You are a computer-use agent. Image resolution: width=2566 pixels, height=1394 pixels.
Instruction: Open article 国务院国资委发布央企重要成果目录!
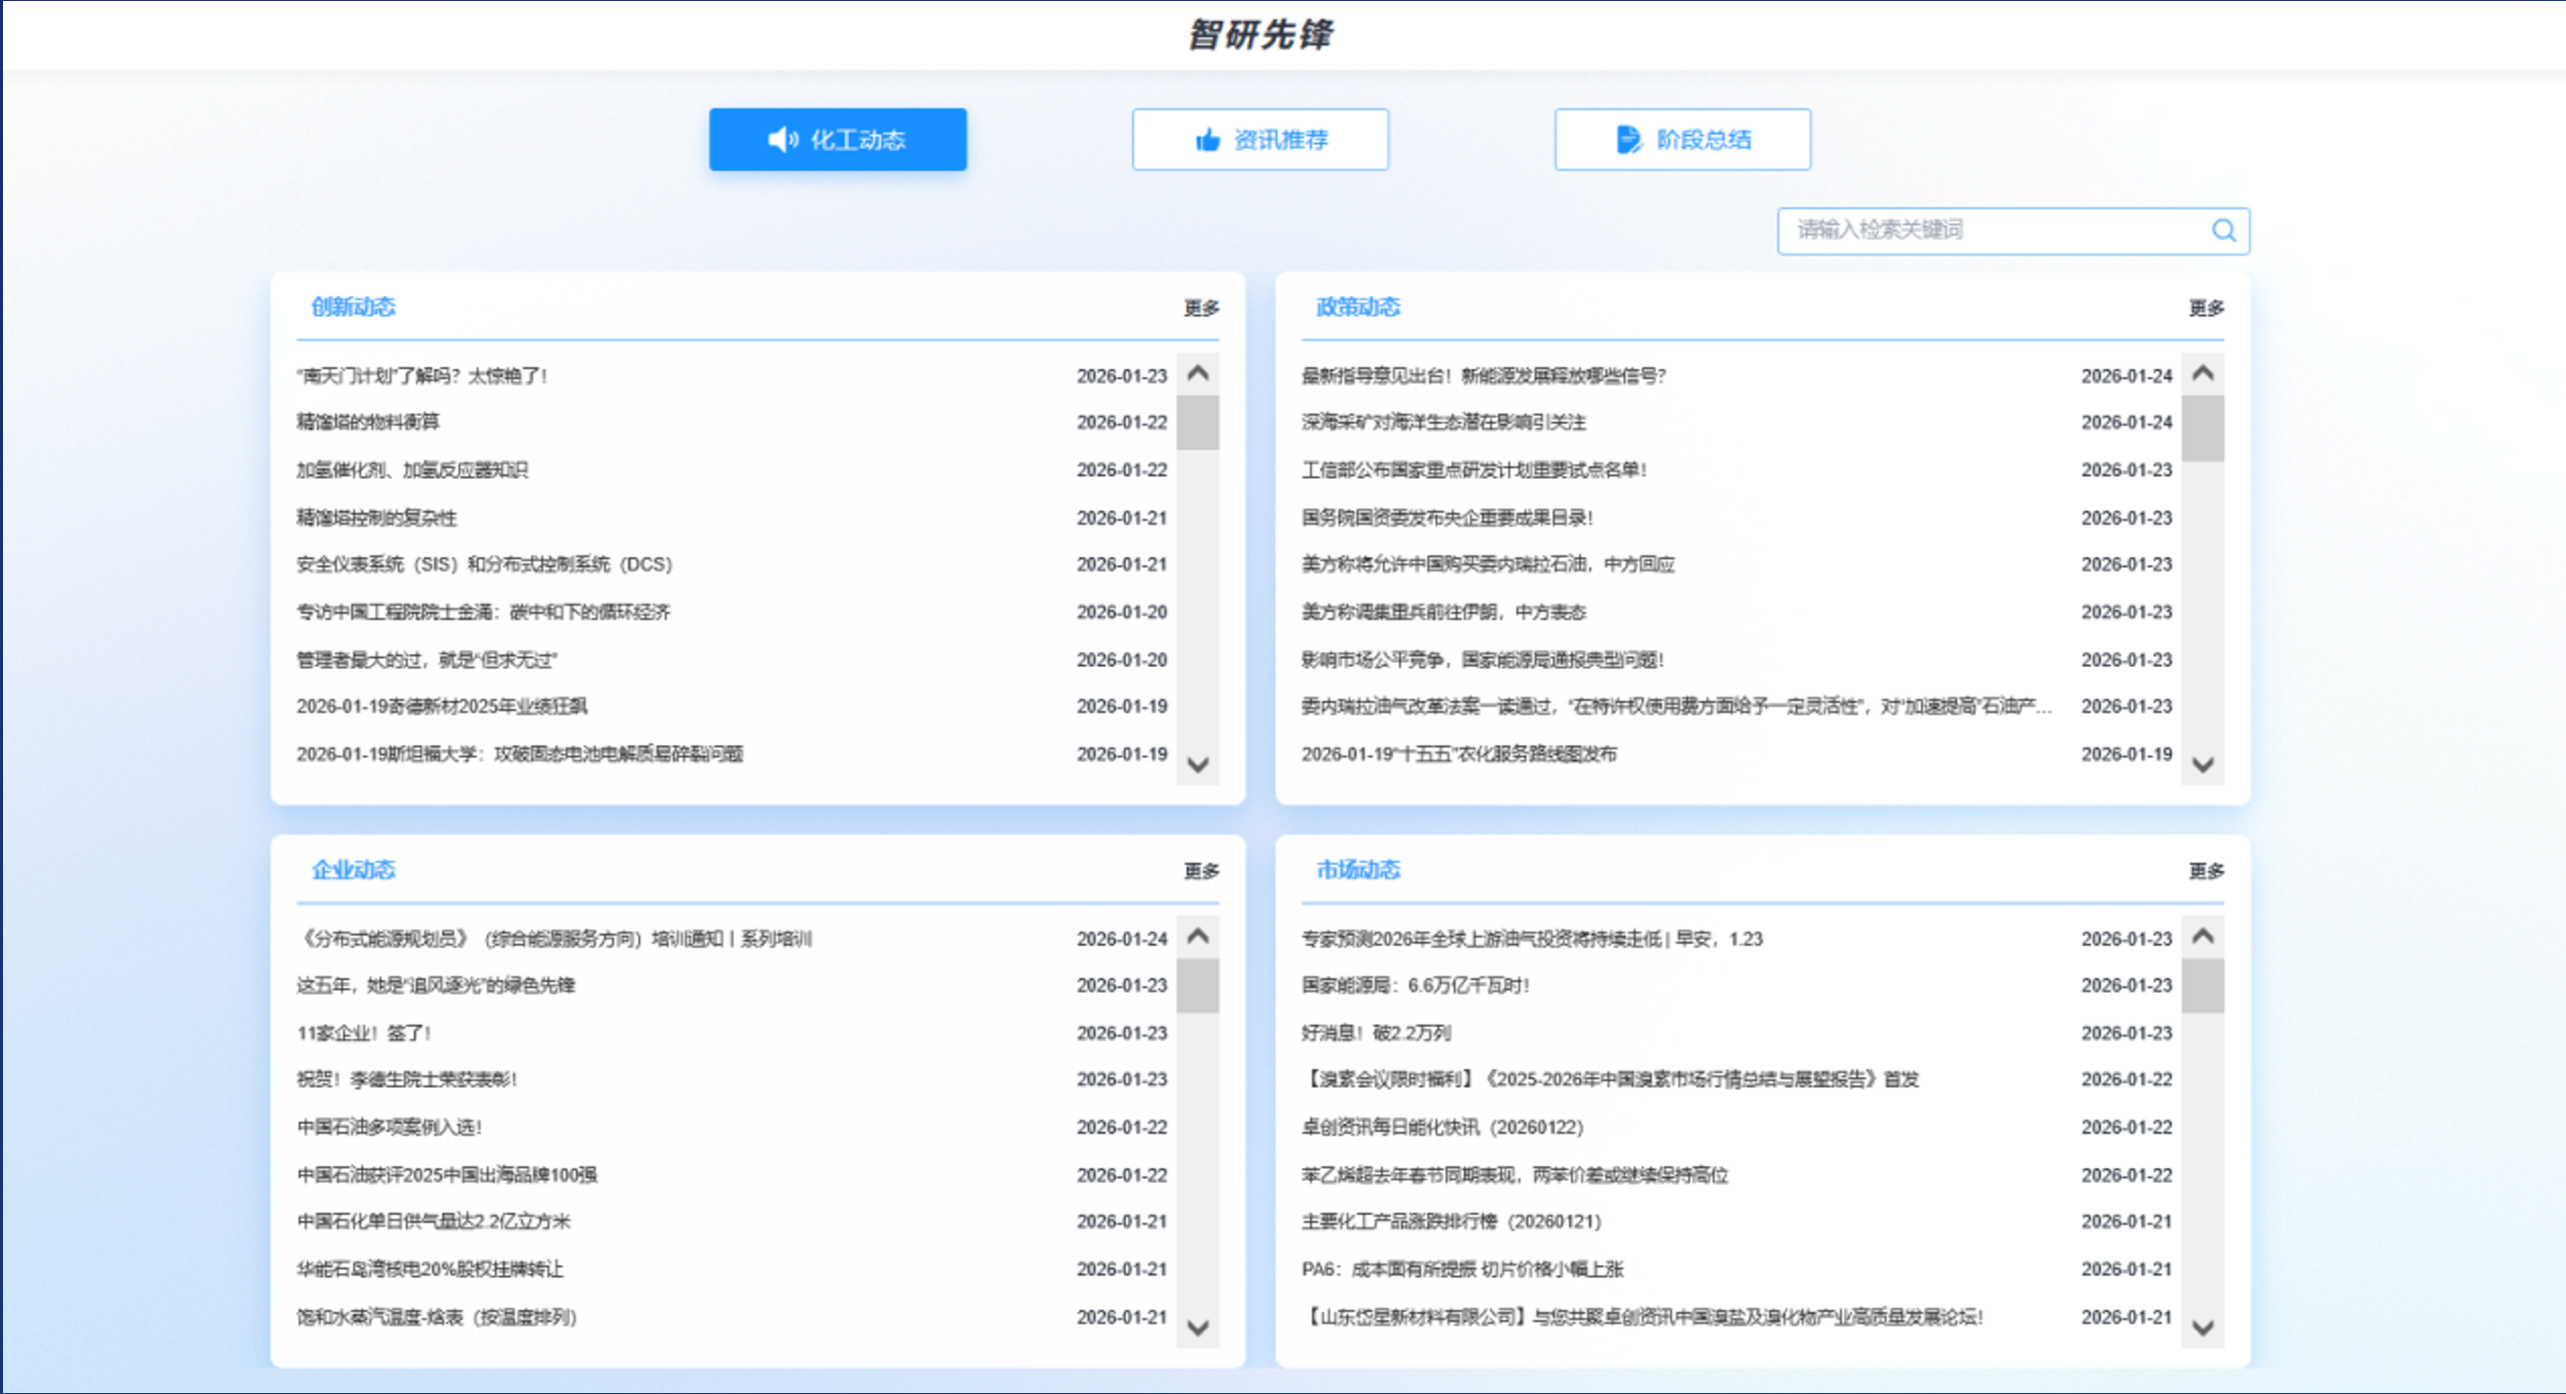pyautogui.click(x=1447, y=518)
